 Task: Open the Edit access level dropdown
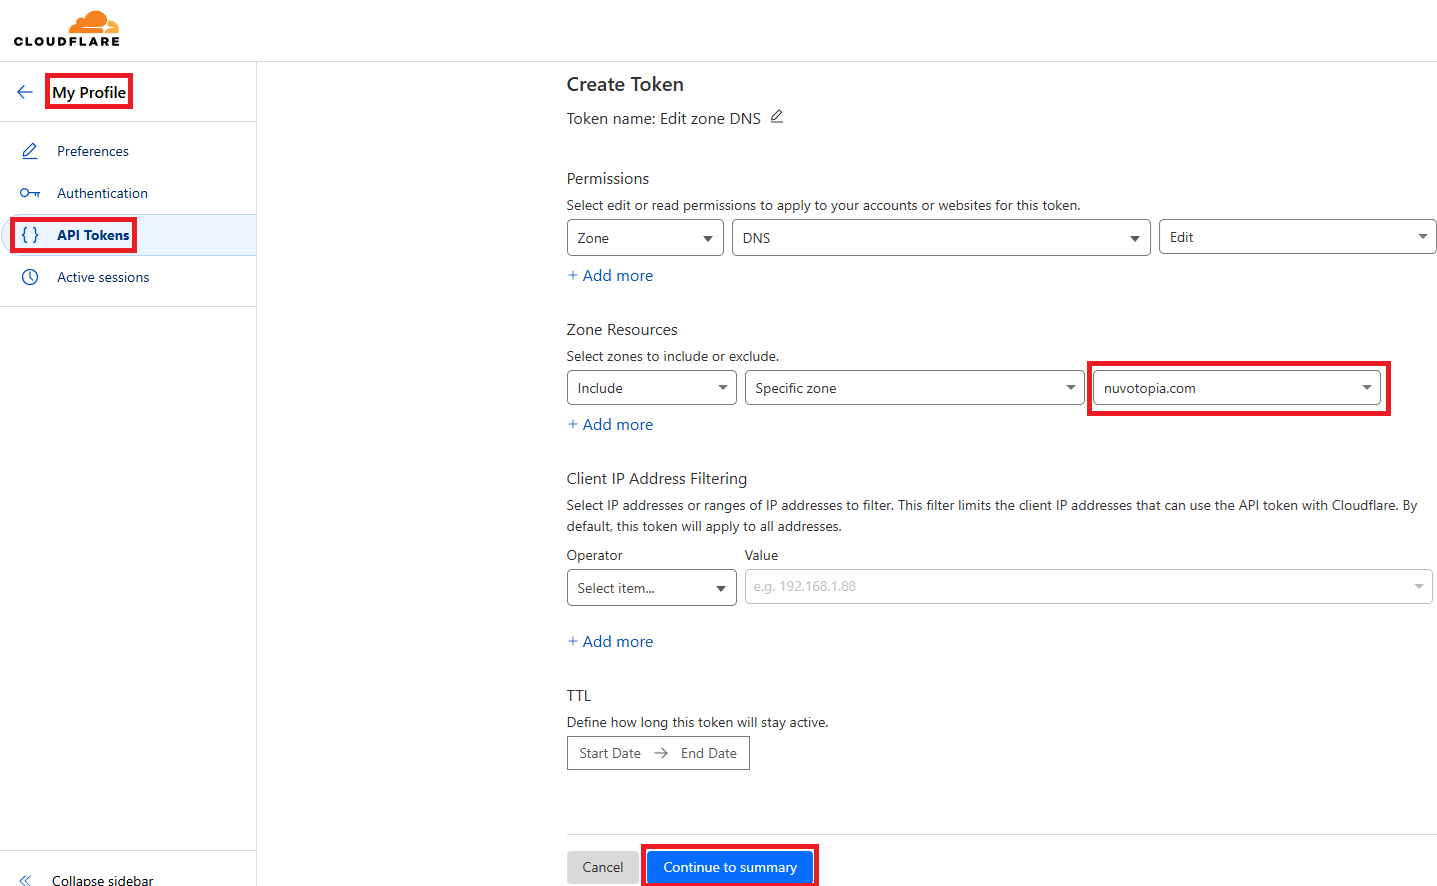pos(1297,237)
